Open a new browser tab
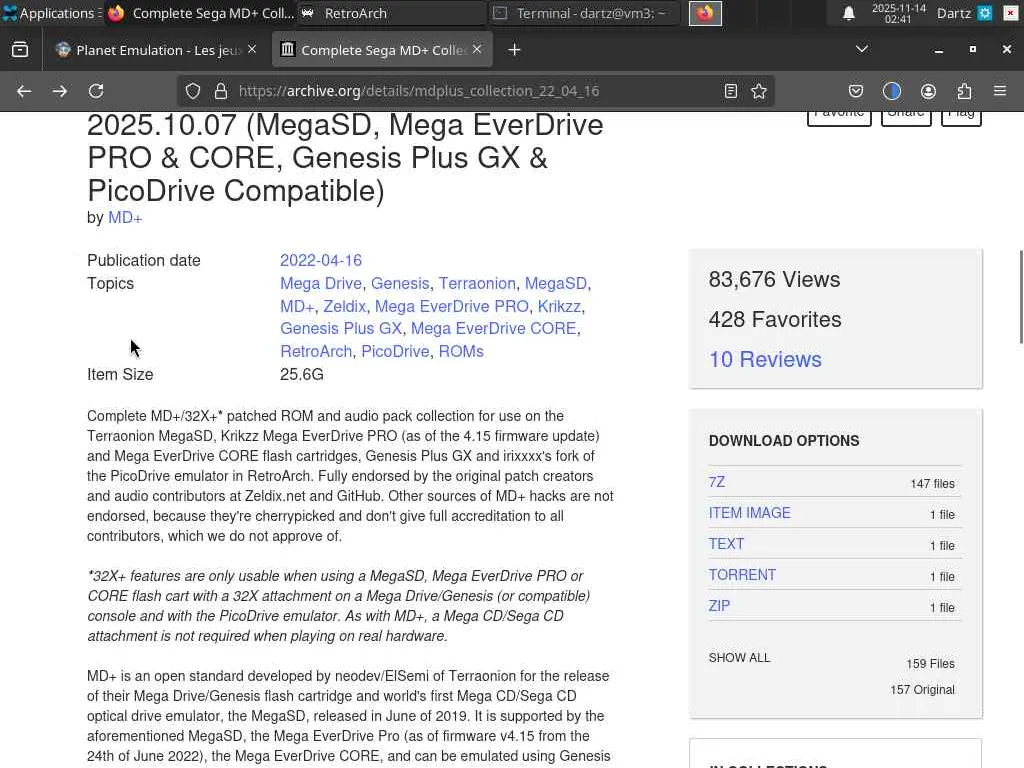This screenshot has width=1024, height=768. click(x=515, y=50)
